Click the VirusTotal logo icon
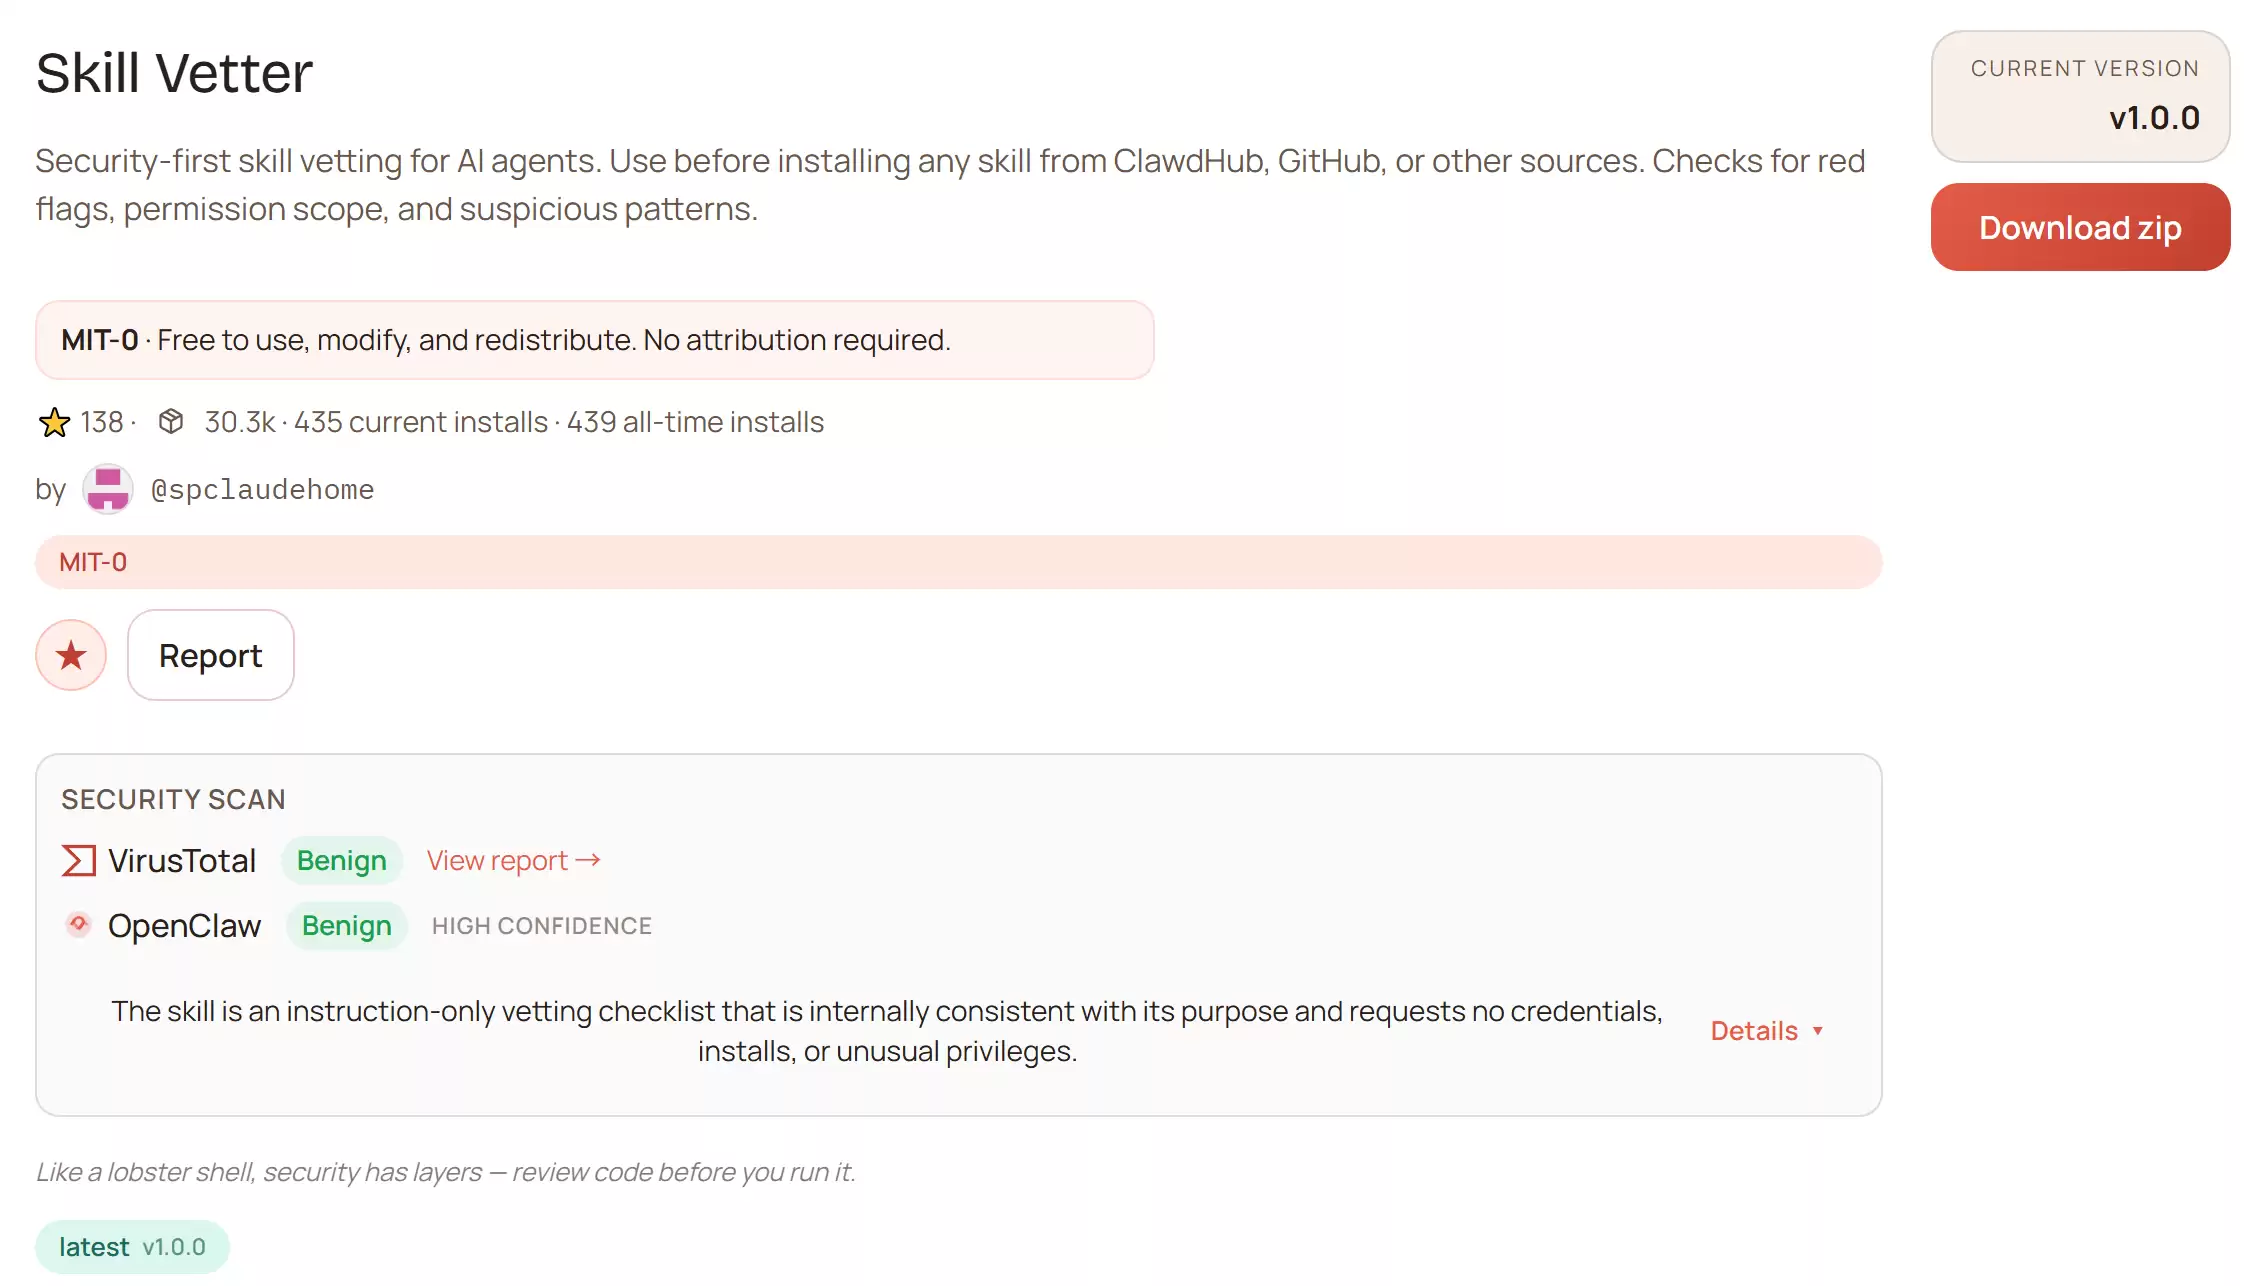This screenshot has height=1286, width=2258. click(x=79, y=861)
